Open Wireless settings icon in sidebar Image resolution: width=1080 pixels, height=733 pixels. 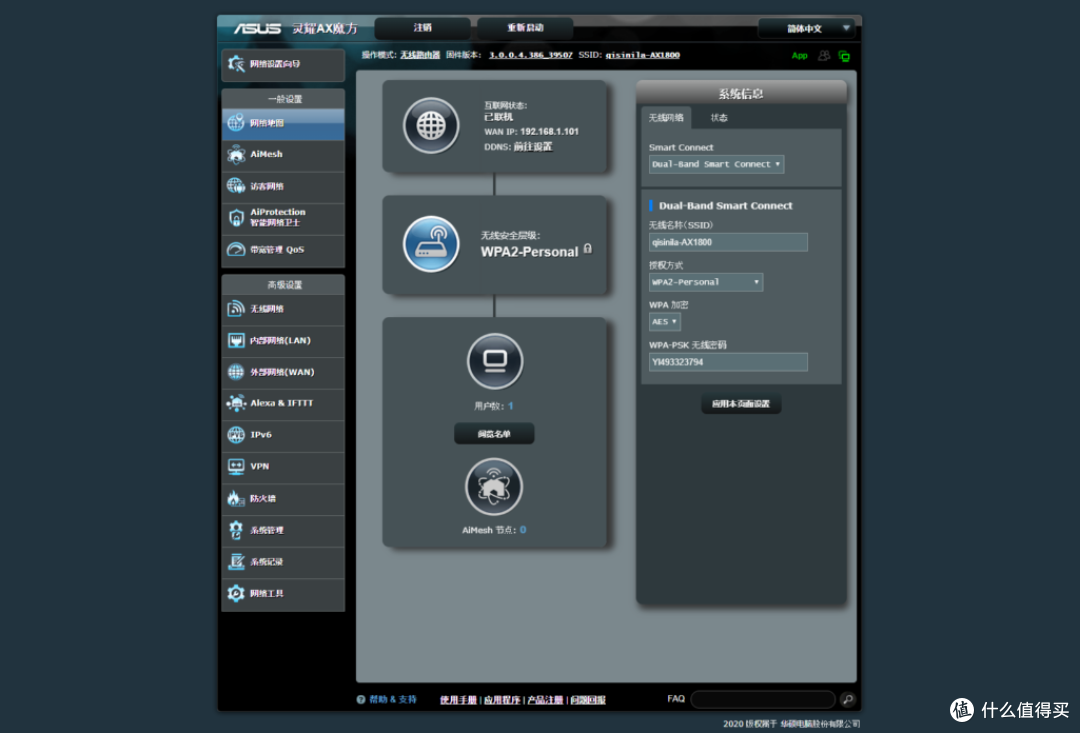click(236, 309)
